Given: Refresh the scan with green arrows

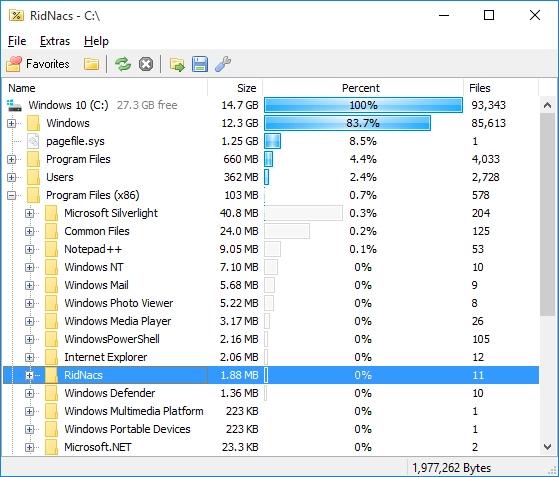Looking at the screenshot, I should 123,64.
